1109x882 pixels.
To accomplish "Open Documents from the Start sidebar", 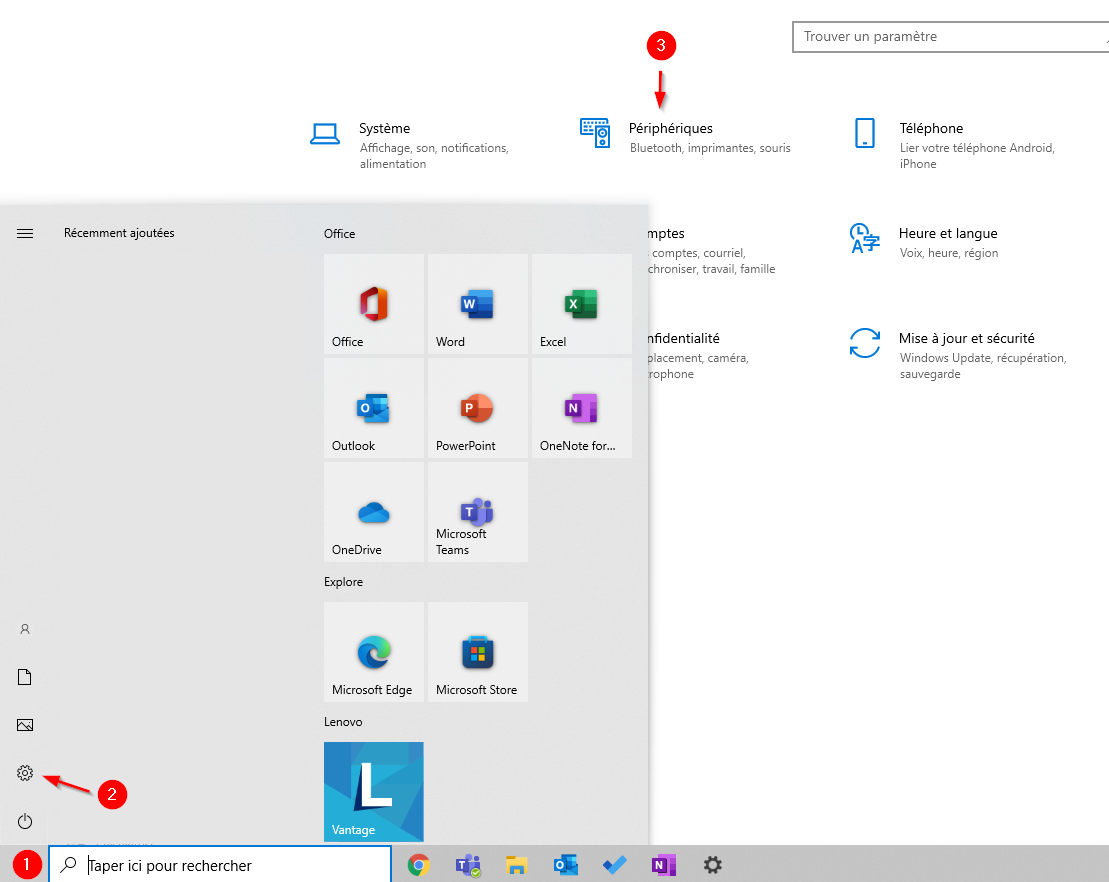I will (25, 677).
